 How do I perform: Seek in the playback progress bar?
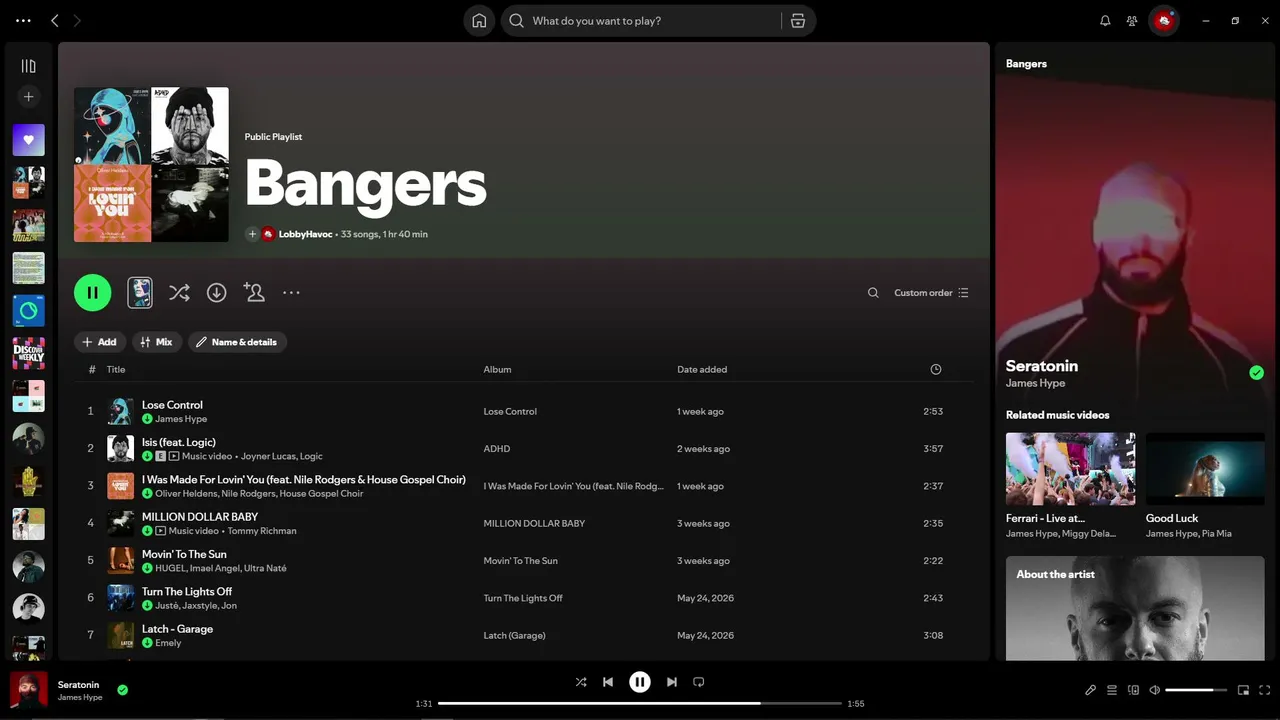pyautogui.click(x=640, y=704)
